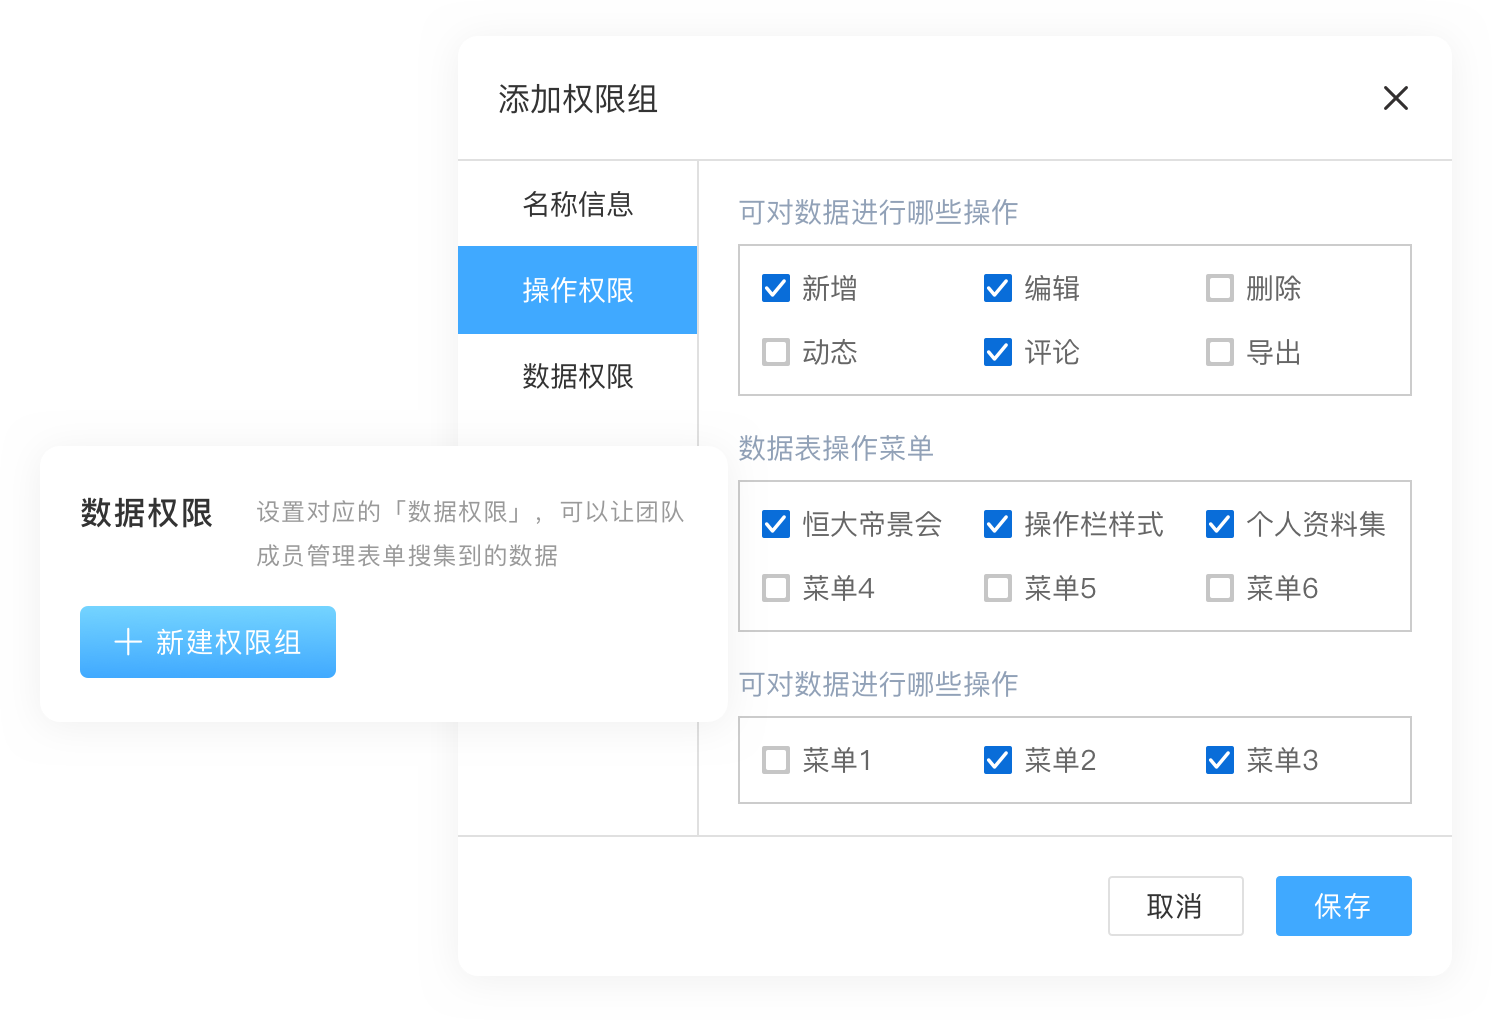The height and width of the screenshot is (1020, 1492).
Task: Enable the 删除 checkbox
Action: click(1219, 288)
